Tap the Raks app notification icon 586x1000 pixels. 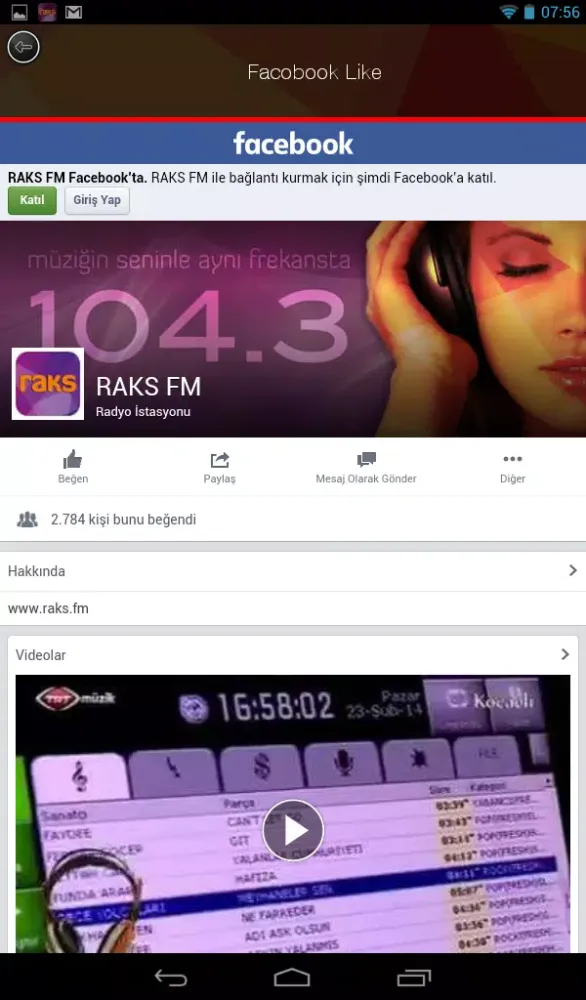click(x=47, y=12)
